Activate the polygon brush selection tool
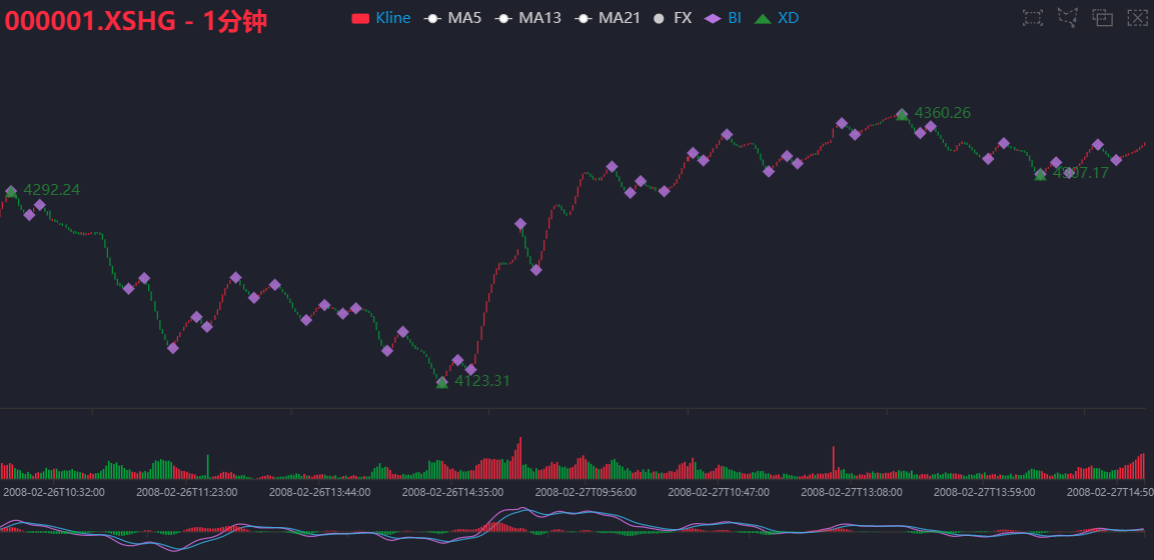 click(1068, 18)
